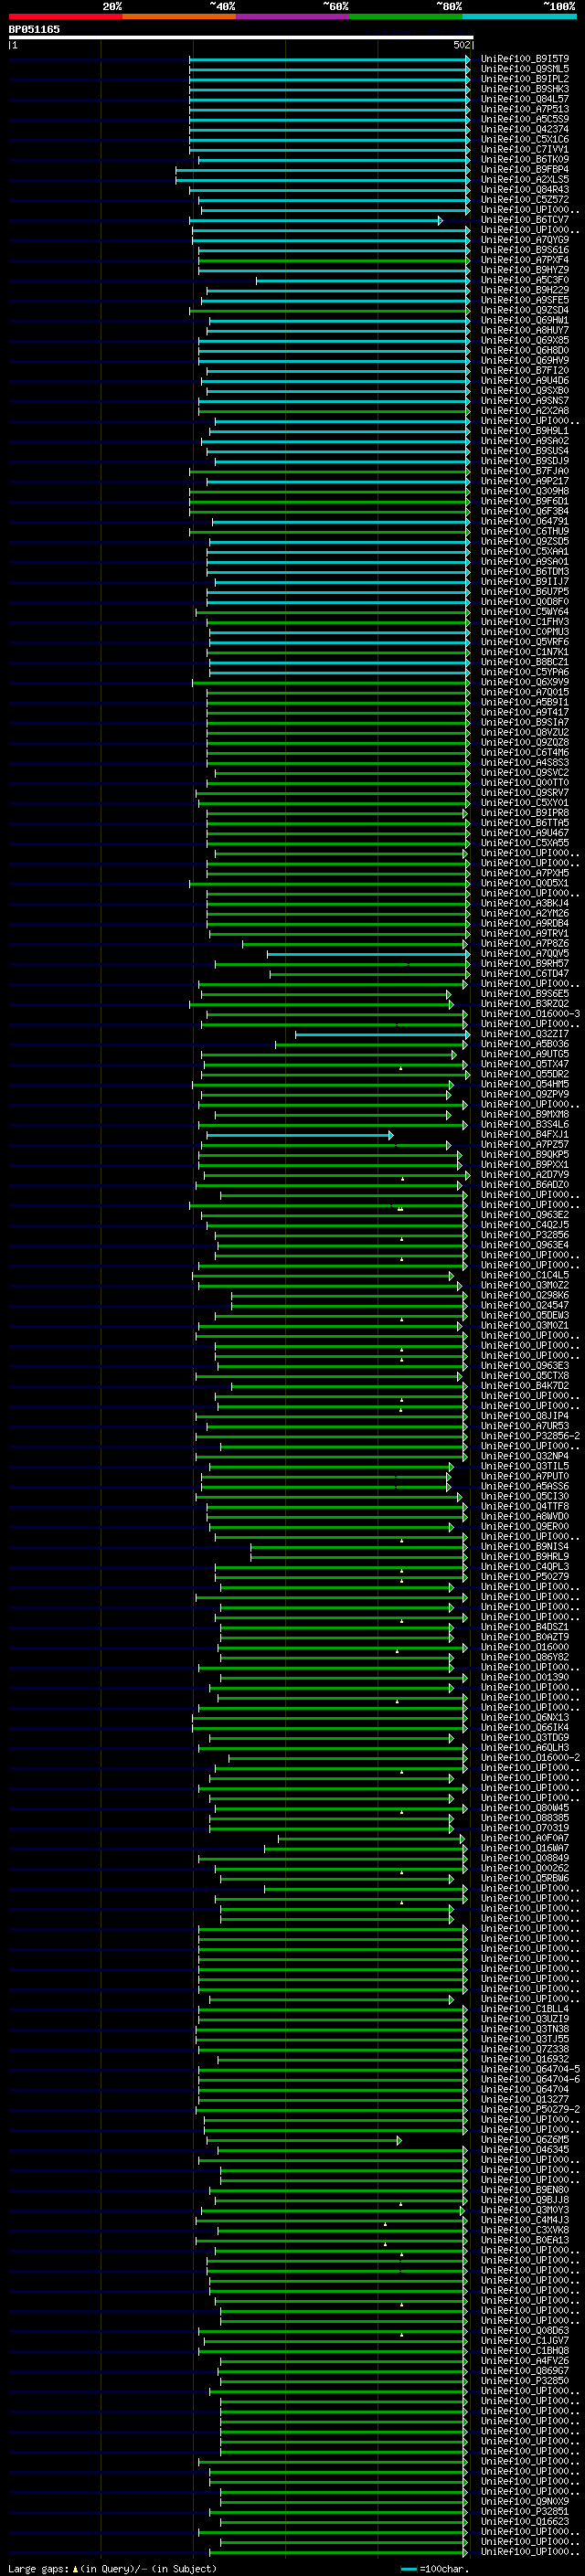This screenshot has width=585, height=2576.
Task: Click the UniRef100_B9S6E5 label
Action: (x=525, y=994)
